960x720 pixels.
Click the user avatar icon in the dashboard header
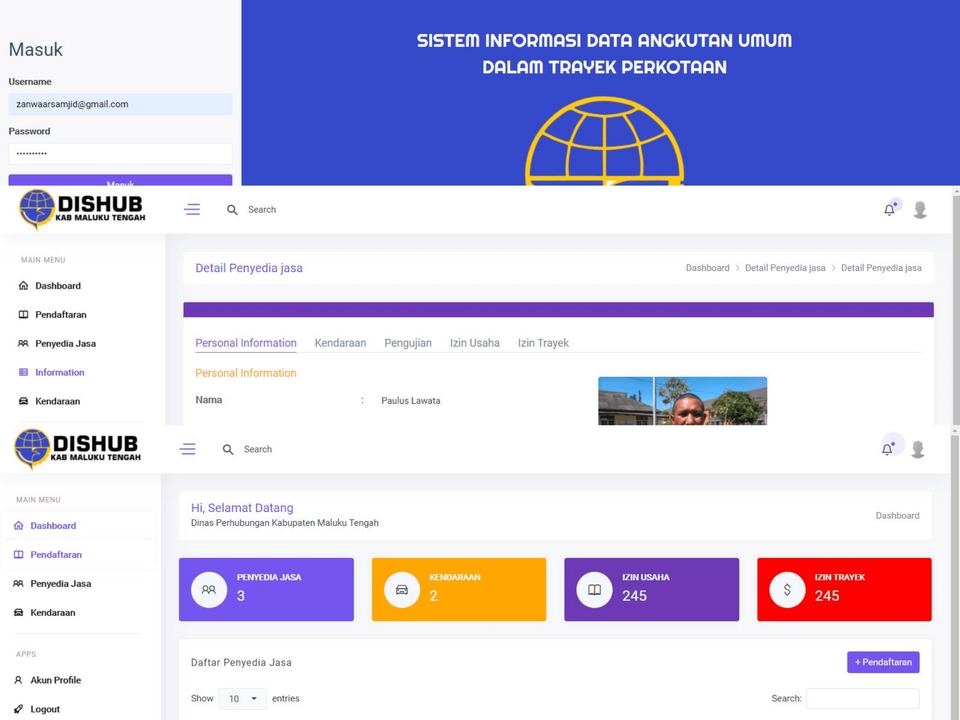(917, 449)
